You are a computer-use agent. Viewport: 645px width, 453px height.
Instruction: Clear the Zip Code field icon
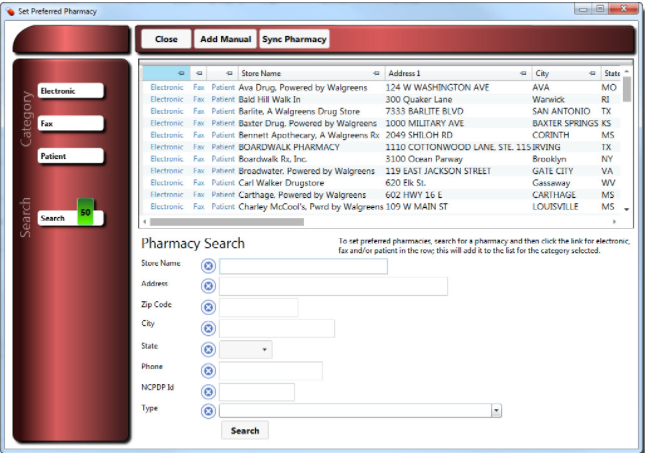click(x=209, y=307)
